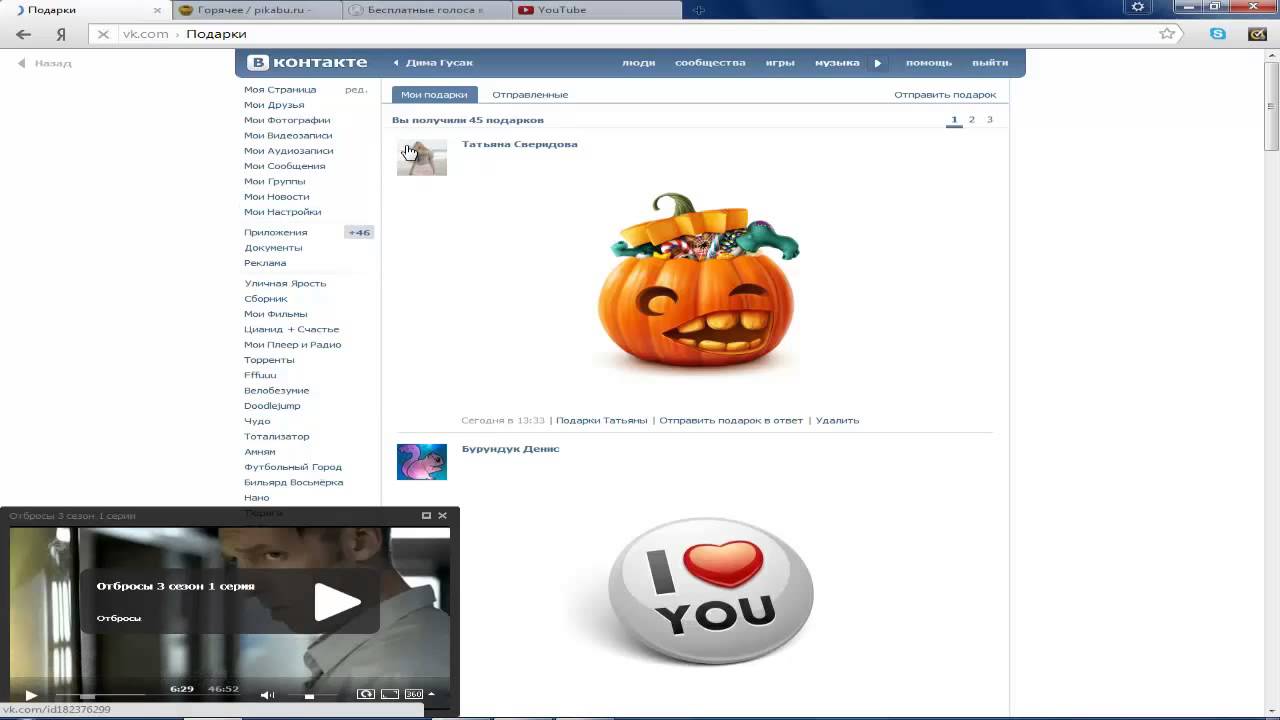
Task: Open сообщества in the header menu
Action: [710, 63]
